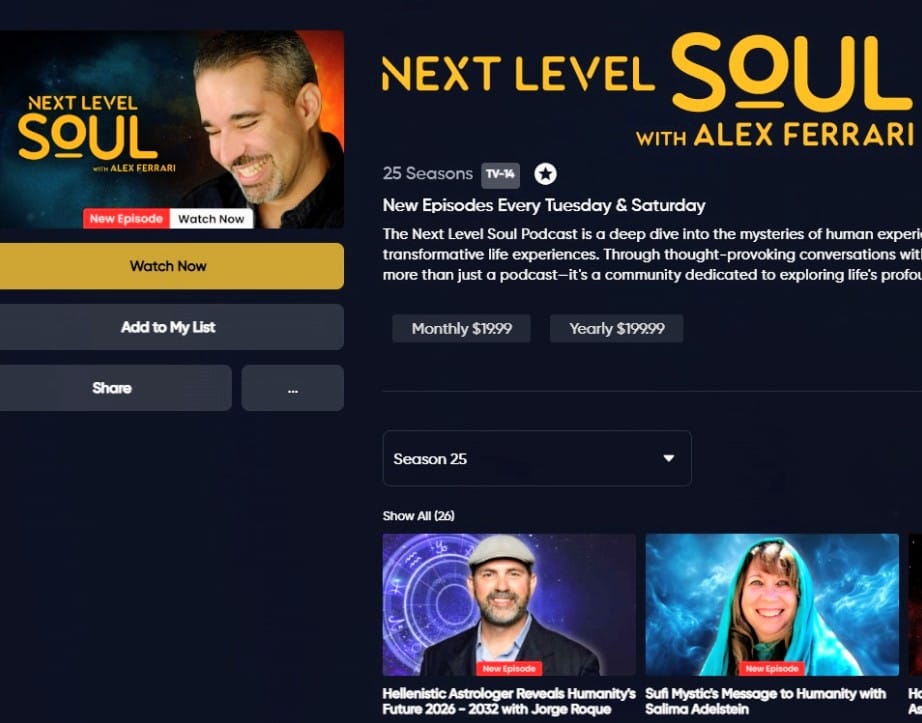
Task: Click the TV-14 rating badge
Action: [500, 175]
